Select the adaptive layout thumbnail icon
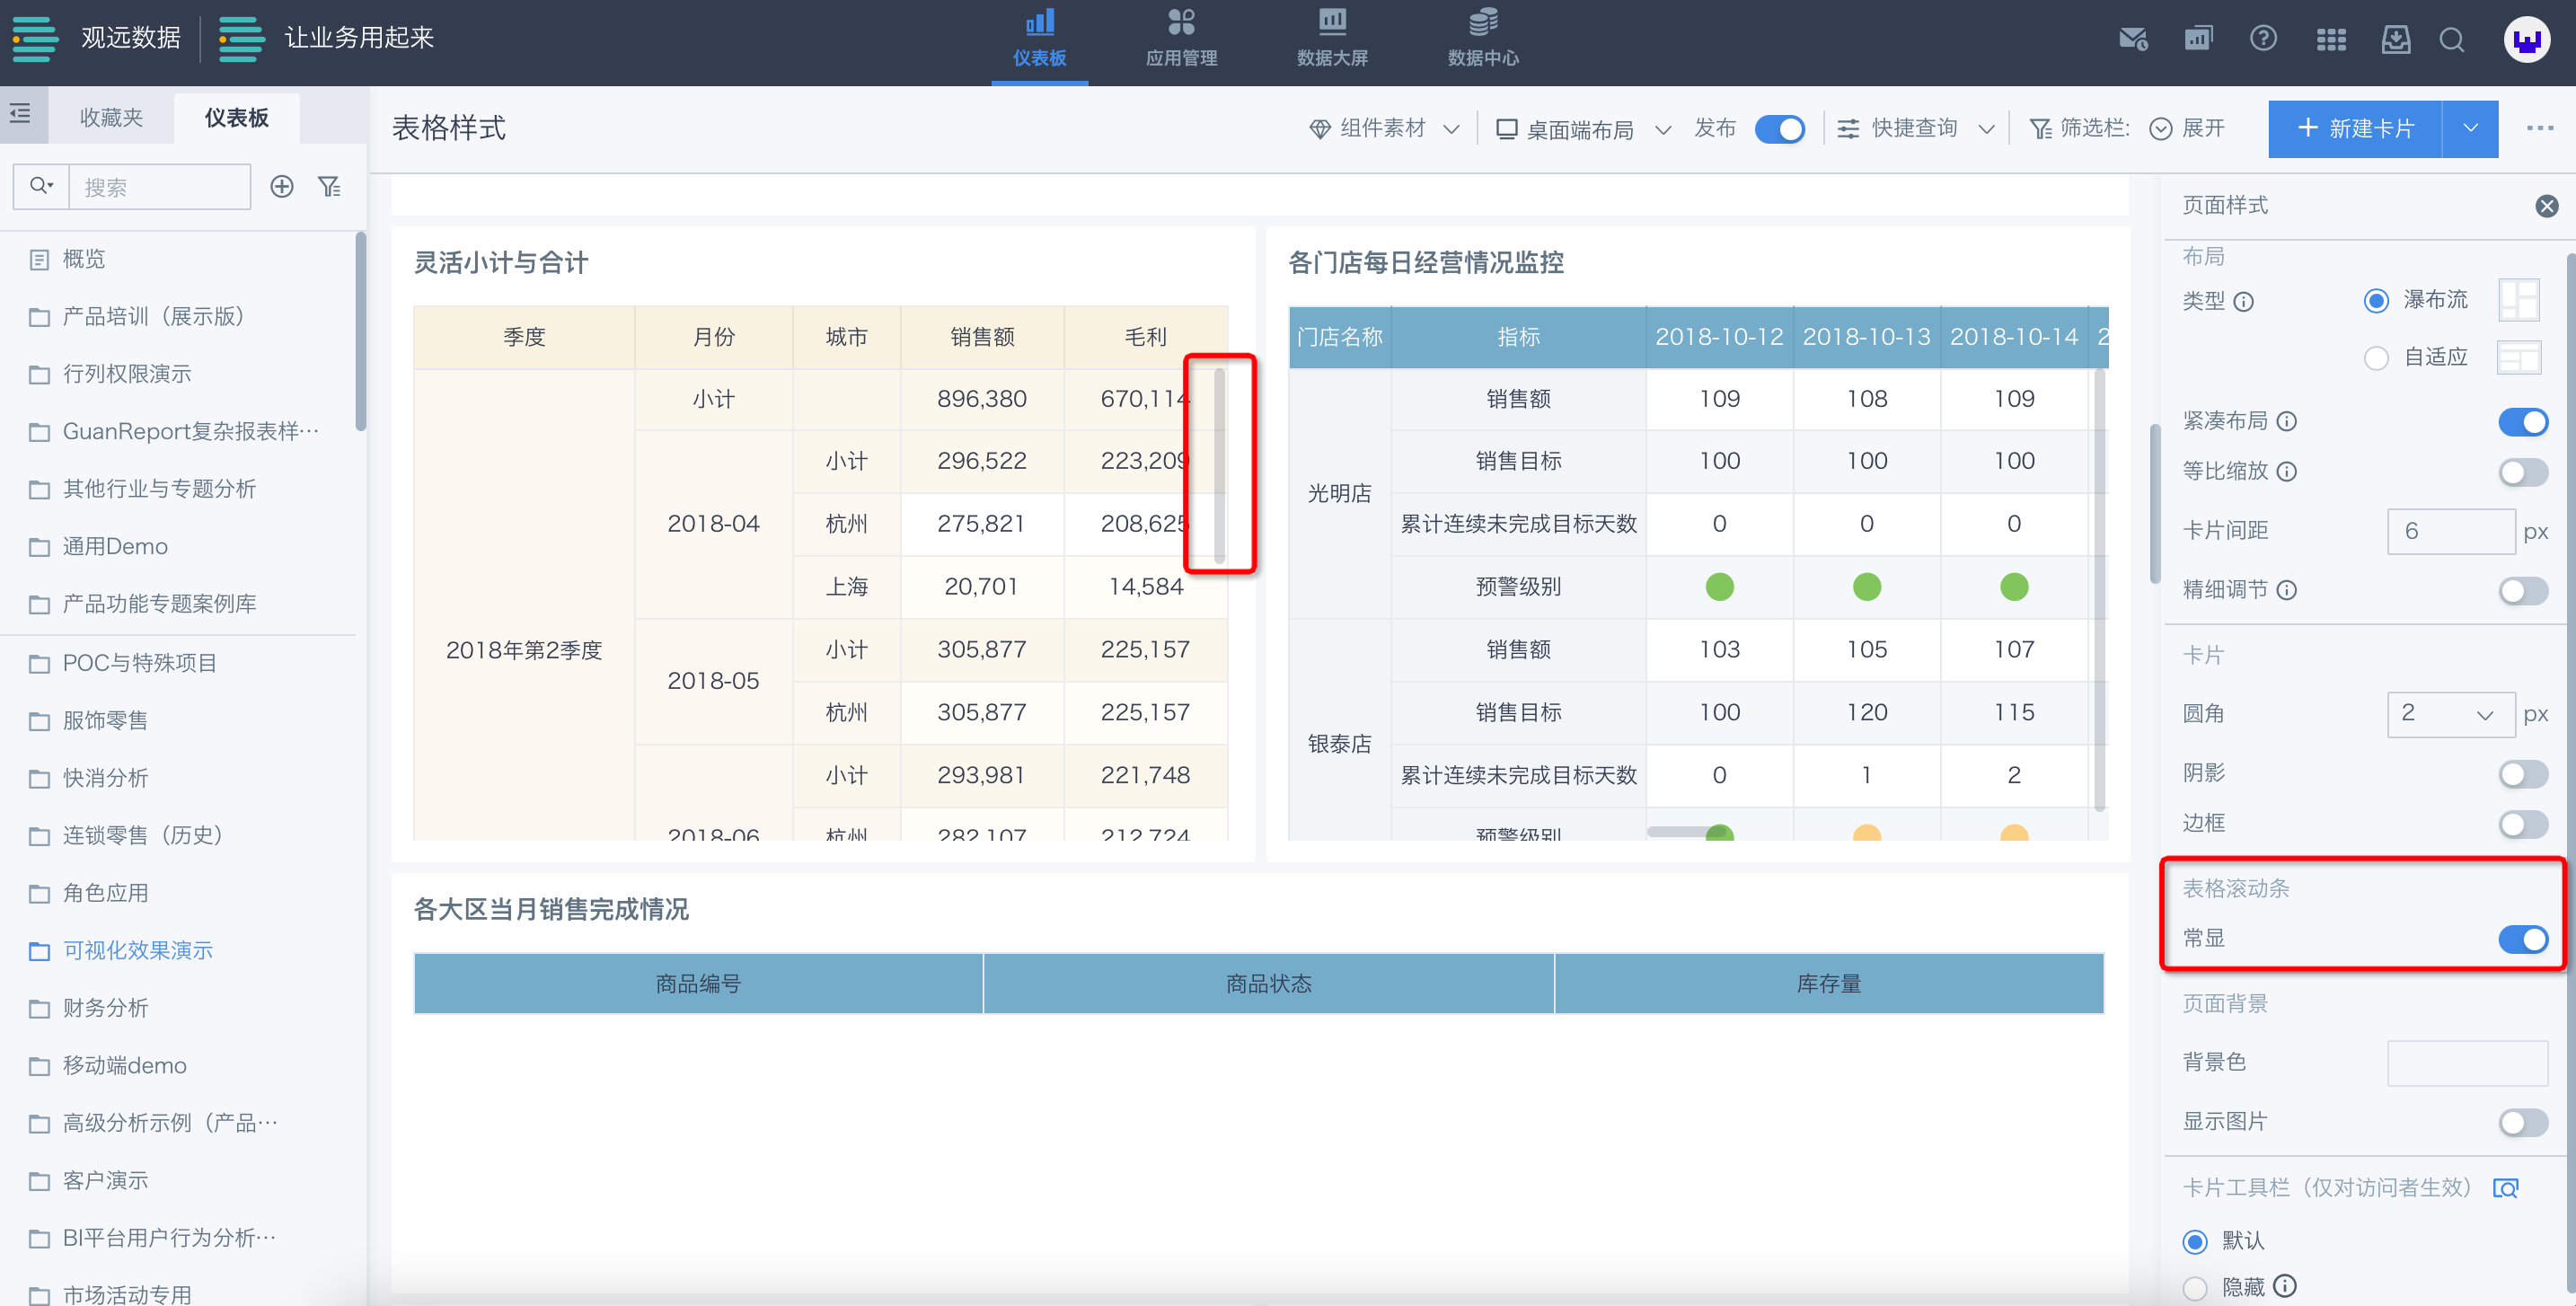 tap(2518, 357)
